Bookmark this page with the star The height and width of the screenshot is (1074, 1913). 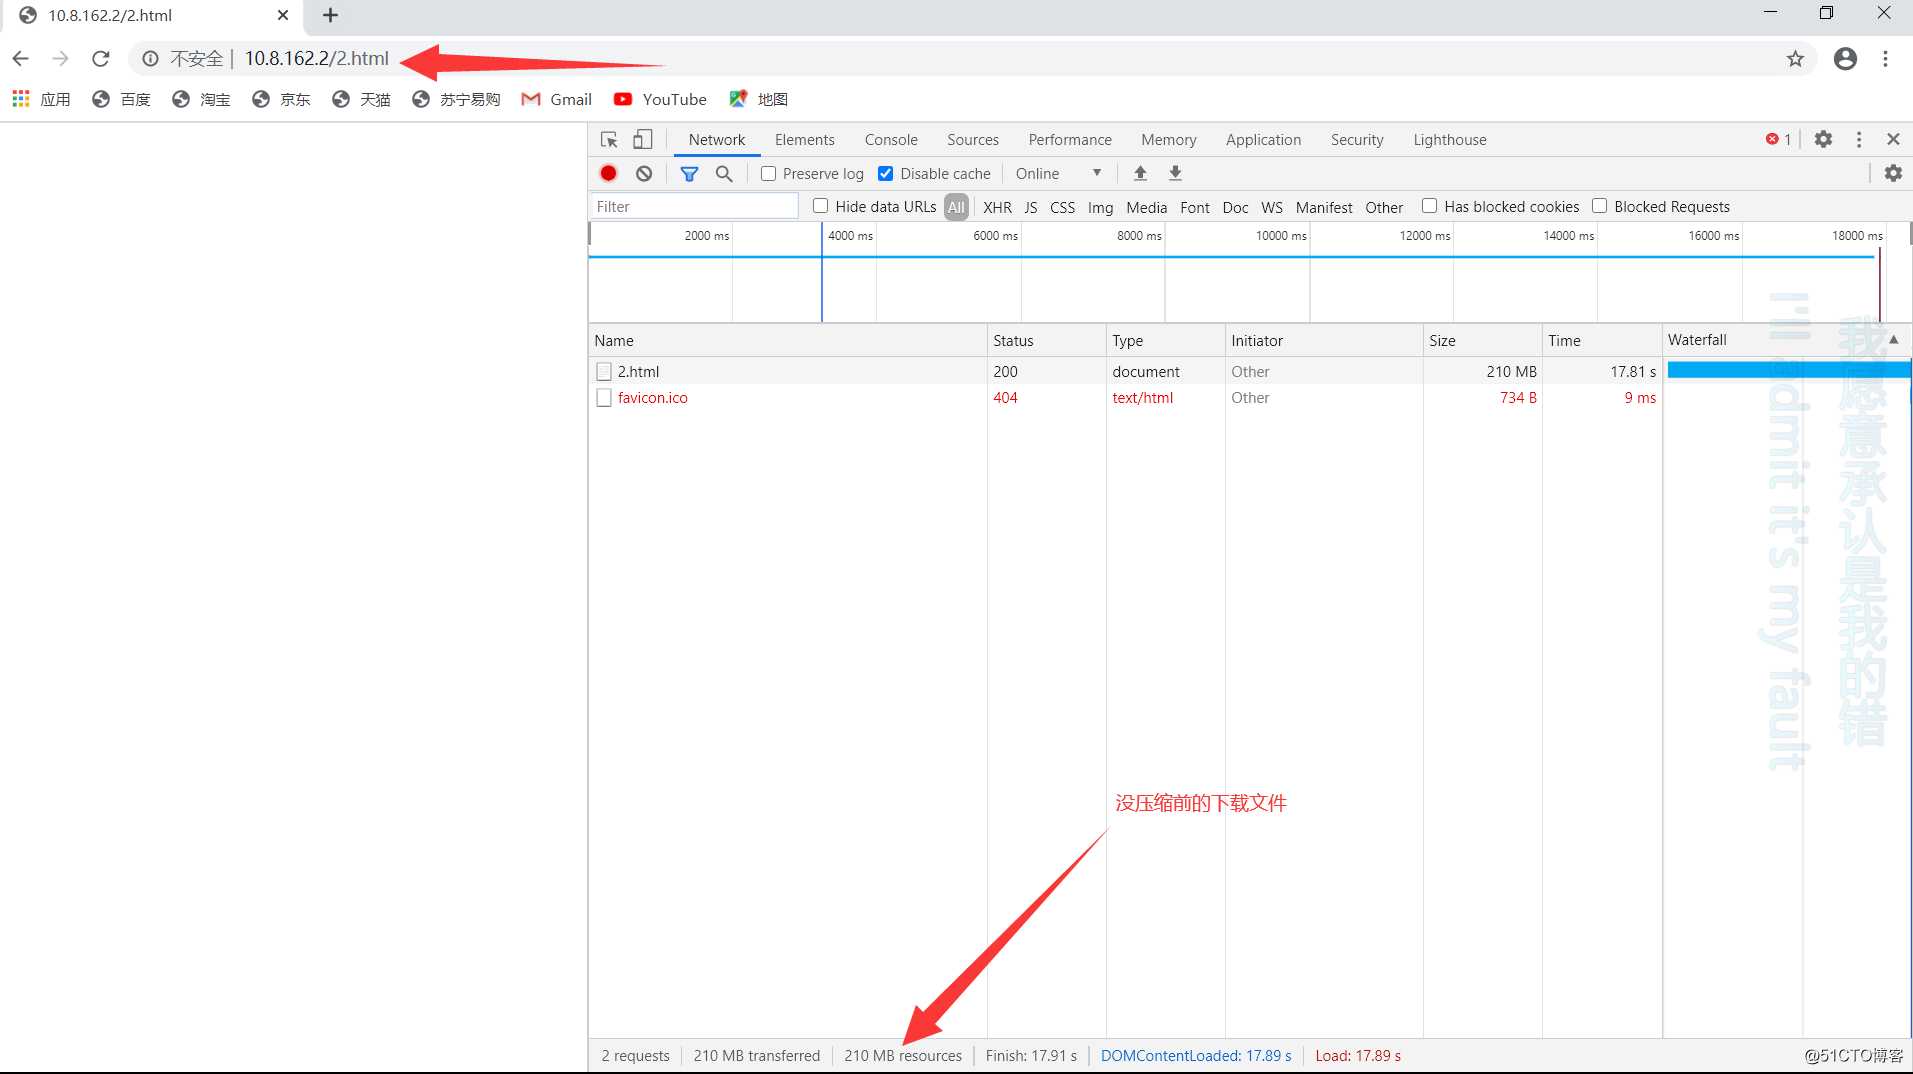tap(1795, 58)
